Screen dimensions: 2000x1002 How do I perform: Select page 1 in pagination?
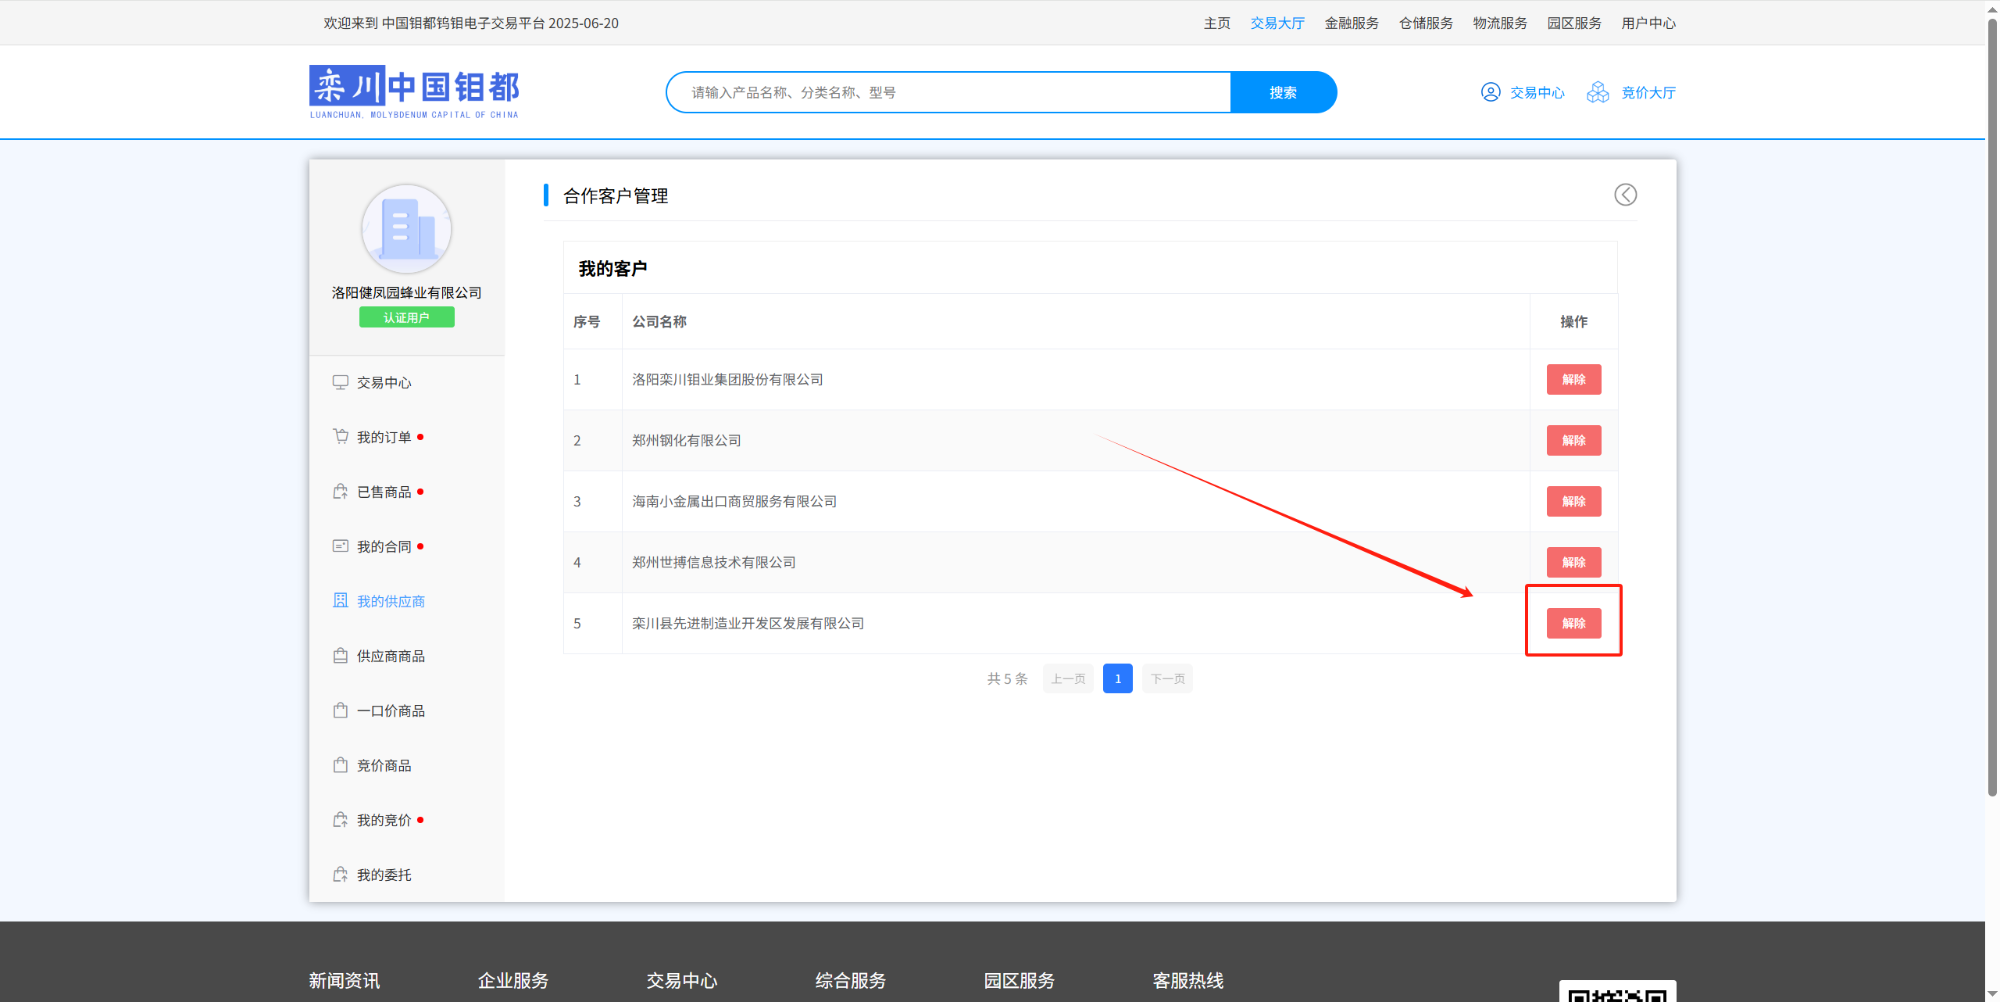[x=1117, y=679]
